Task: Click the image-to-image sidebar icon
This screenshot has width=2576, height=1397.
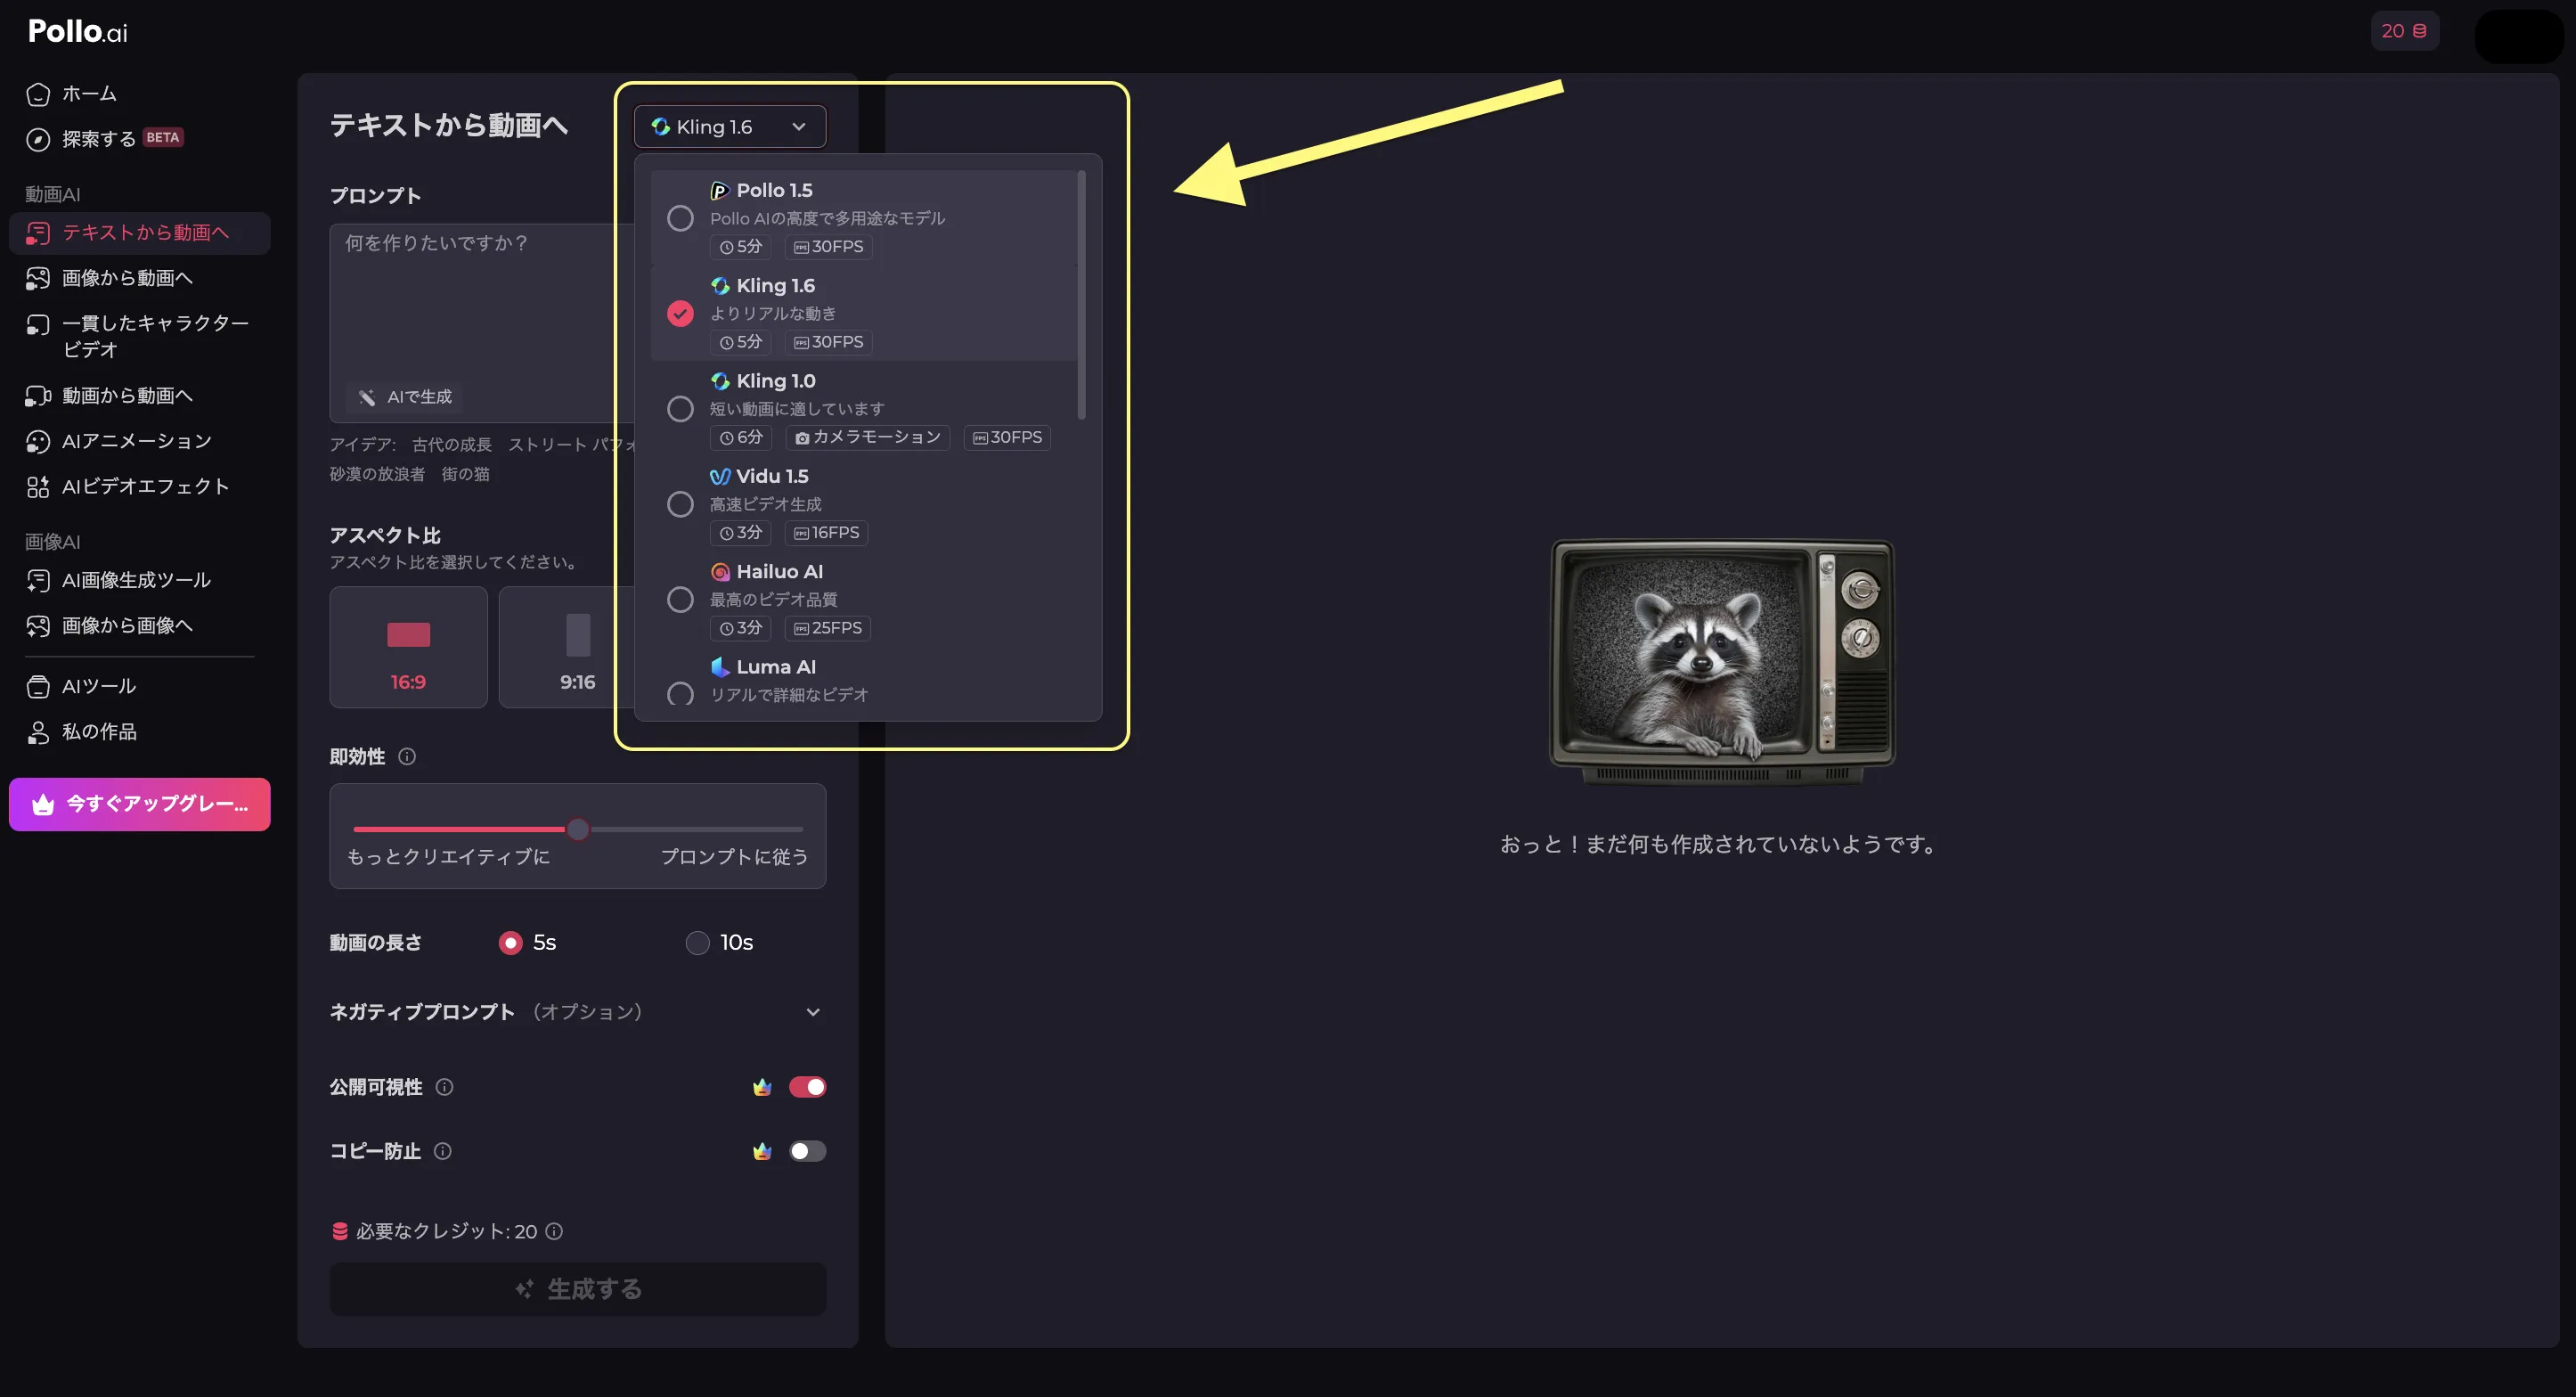Action: 38,626
